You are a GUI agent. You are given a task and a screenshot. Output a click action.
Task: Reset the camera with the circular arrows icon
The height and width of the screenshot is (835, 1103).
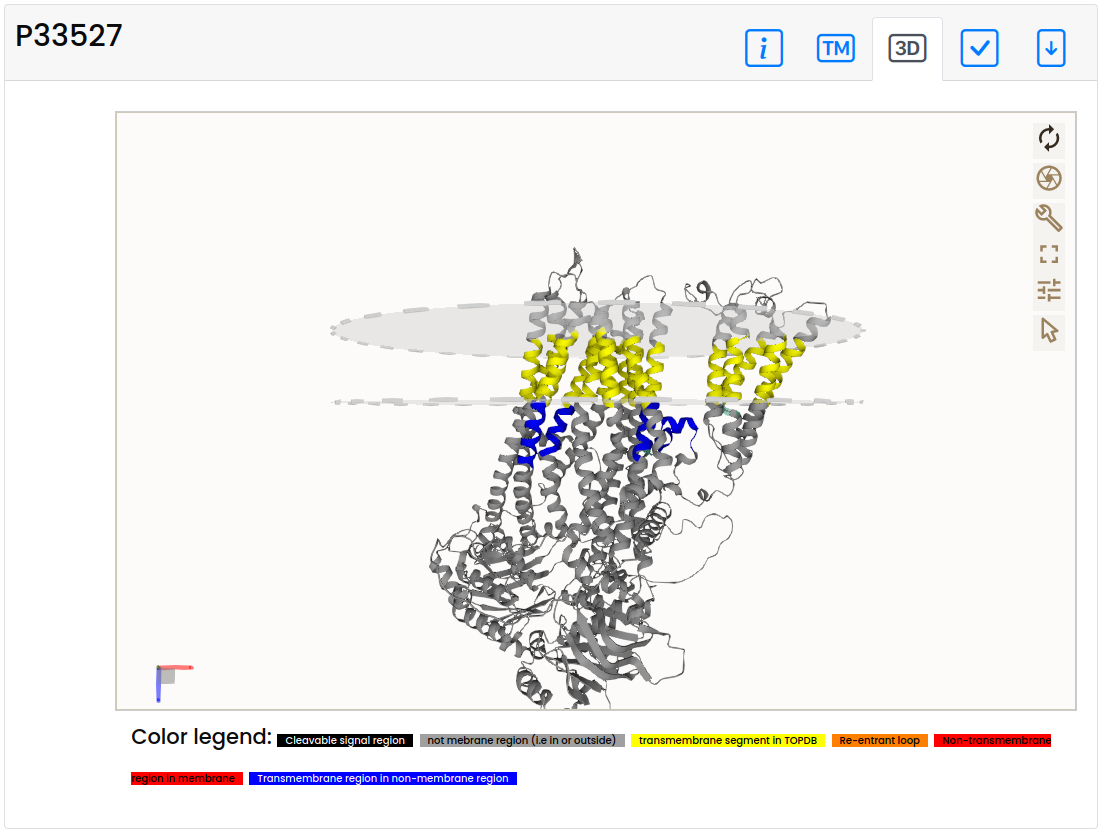(x=1048, y=138)
